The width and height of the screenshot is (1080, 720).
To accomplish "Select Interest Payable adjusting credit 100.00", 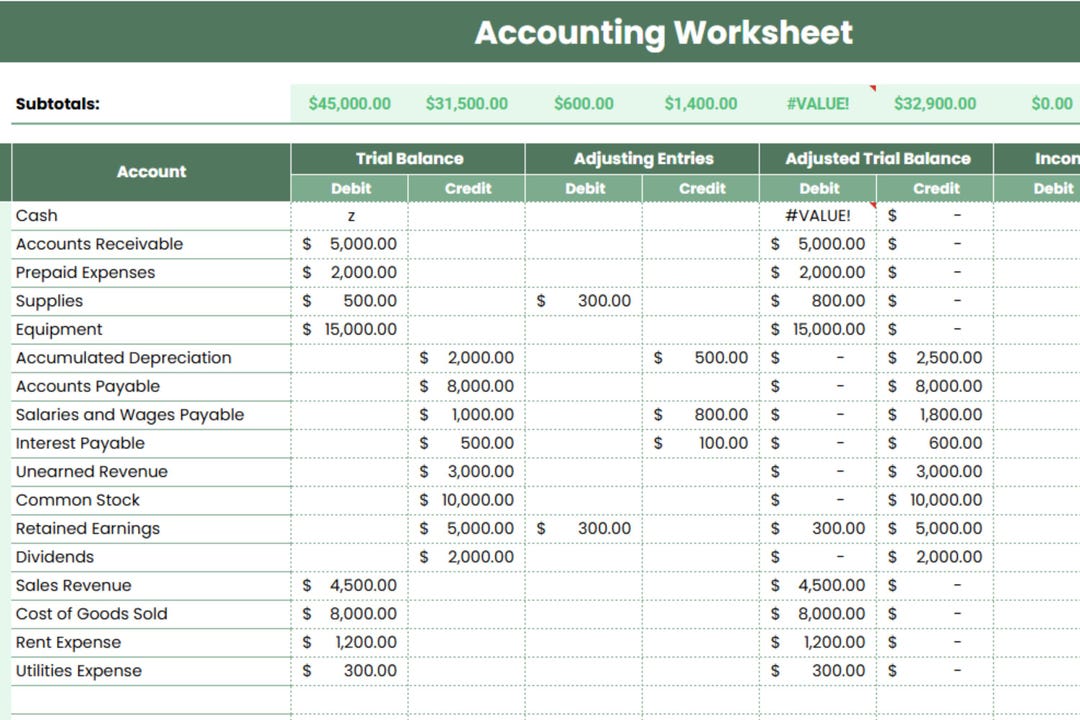I will [700, 443].
